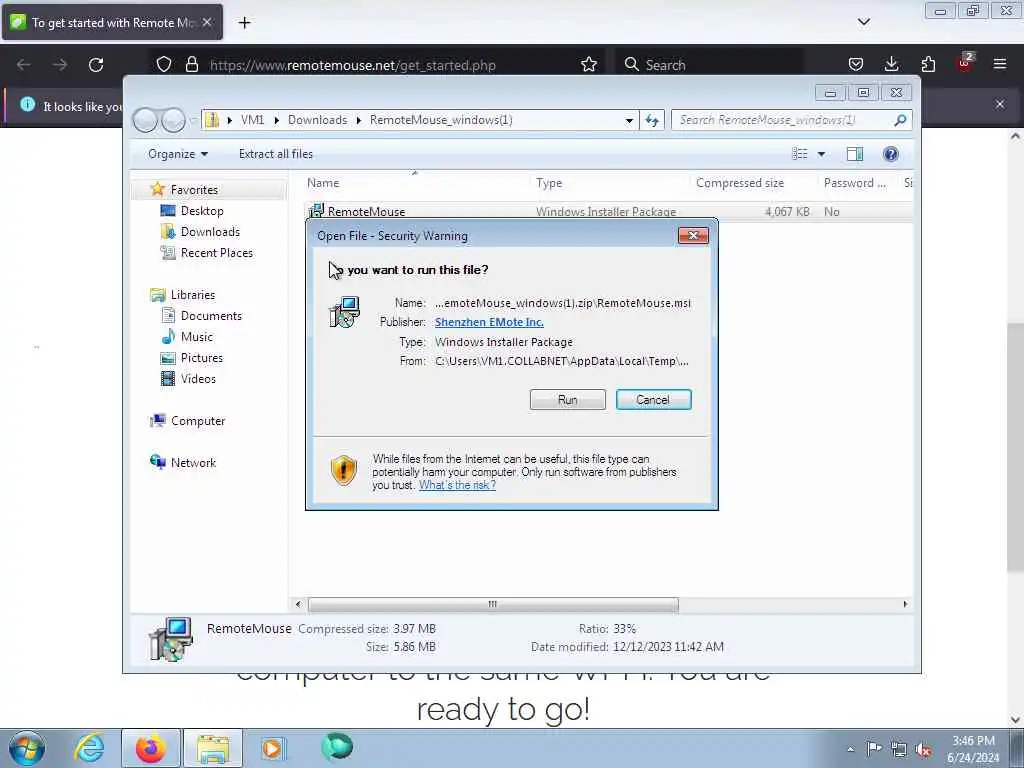Select Favorites in the navigation pane
The height and width of the screenshot is (768, 1024).
click(x=194, y=189)
